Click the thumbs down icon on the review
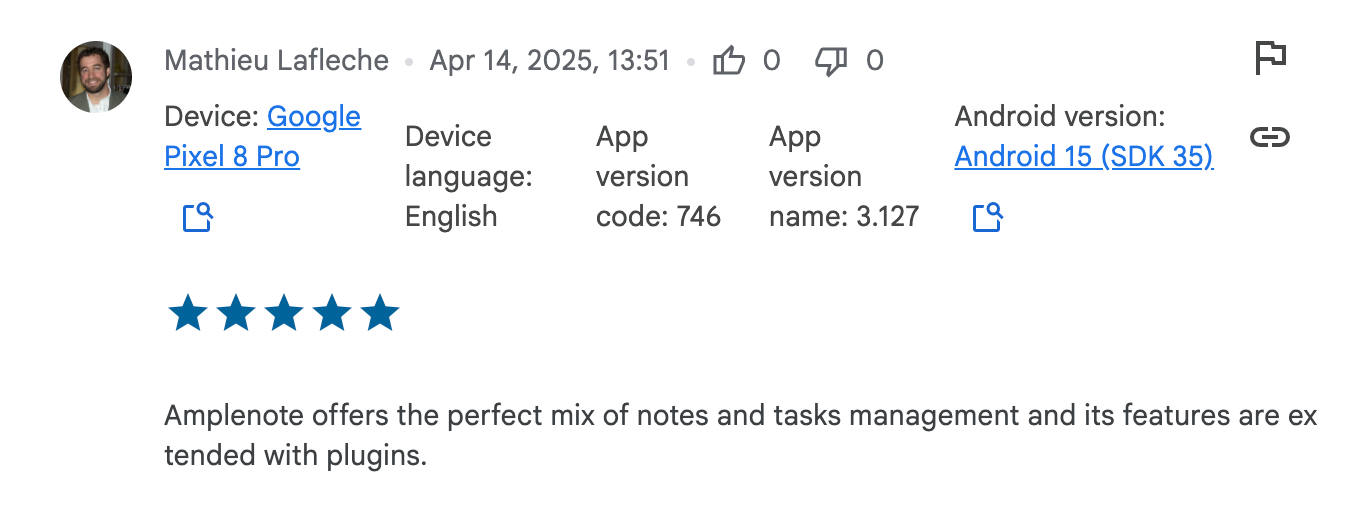Image resolution: width=1366 pixels, height=522 pixels. tap(831, 62)
